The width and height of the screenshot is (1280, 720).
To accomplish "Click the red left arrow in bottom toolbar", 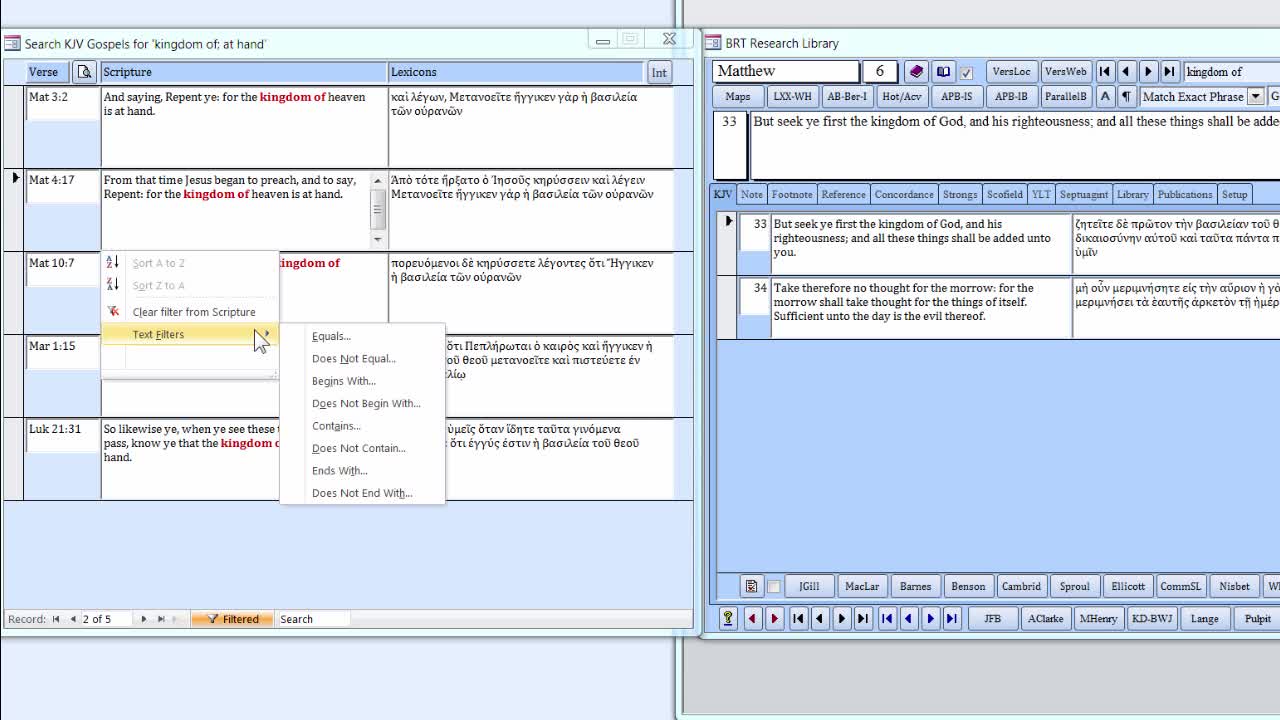I will [x=752, y=619].
